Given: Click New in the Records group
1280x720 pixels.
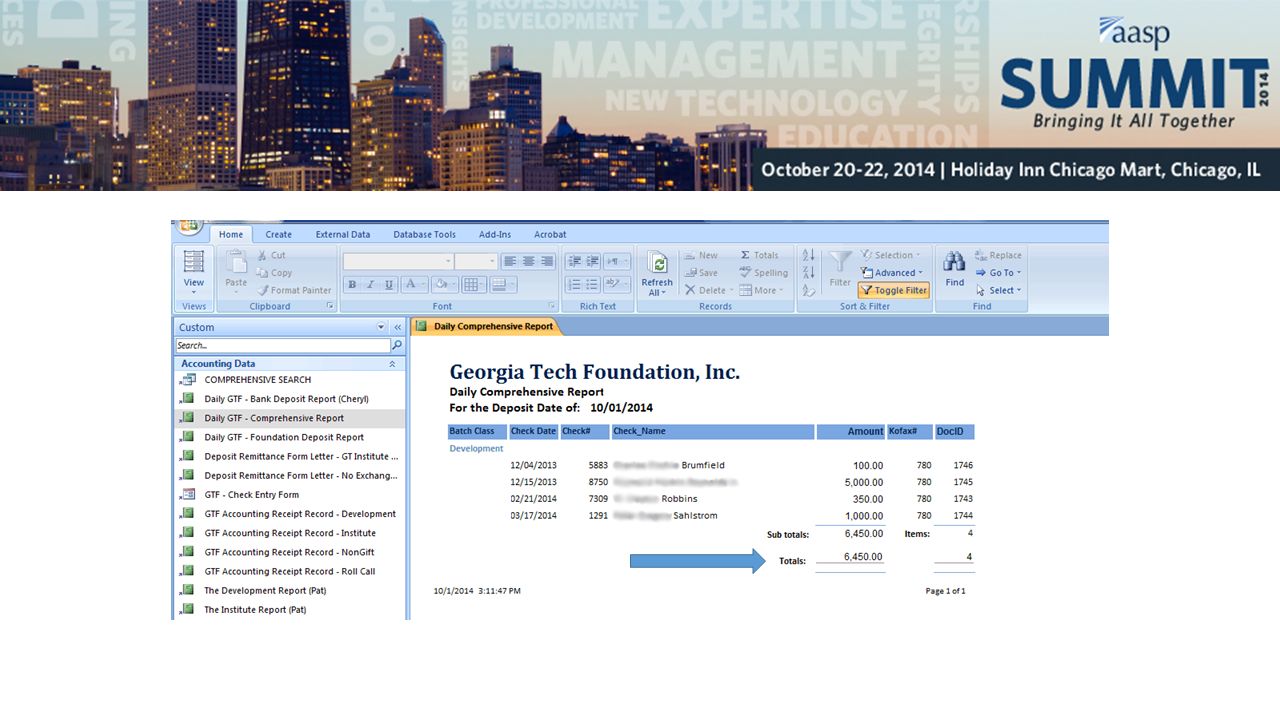Looking at the screenshot, I should tap(701, 255).
